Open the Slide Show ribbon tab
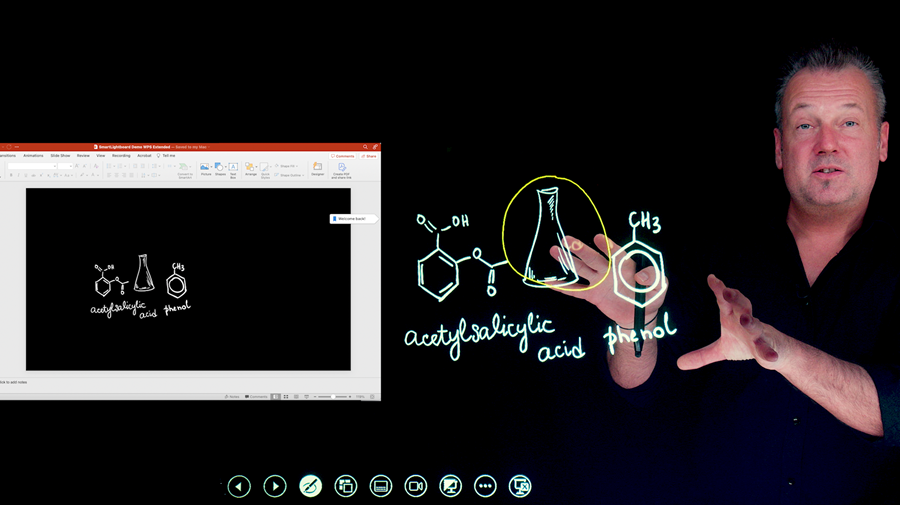The image size is (900, 505). [x=60, y=156]
